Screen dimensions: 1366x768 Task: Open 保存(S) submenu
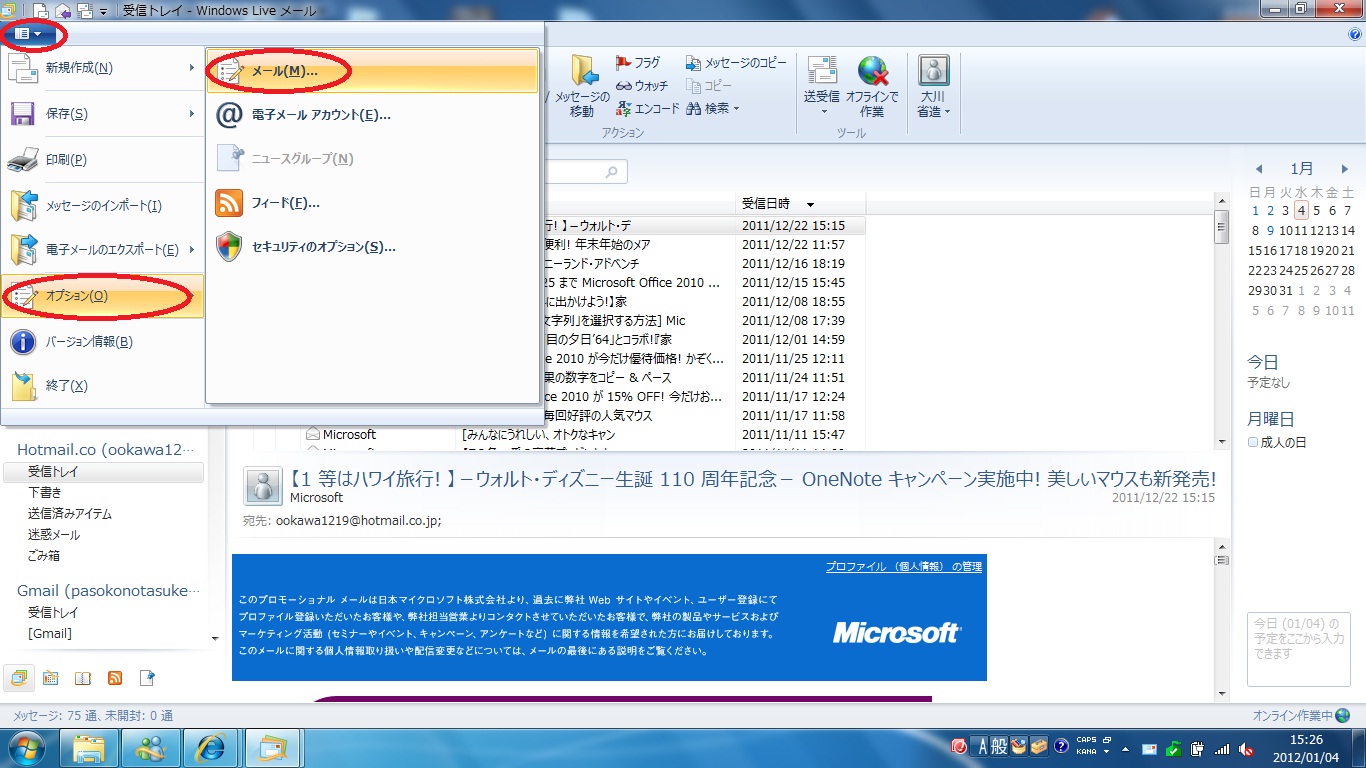tap(102, 114)
